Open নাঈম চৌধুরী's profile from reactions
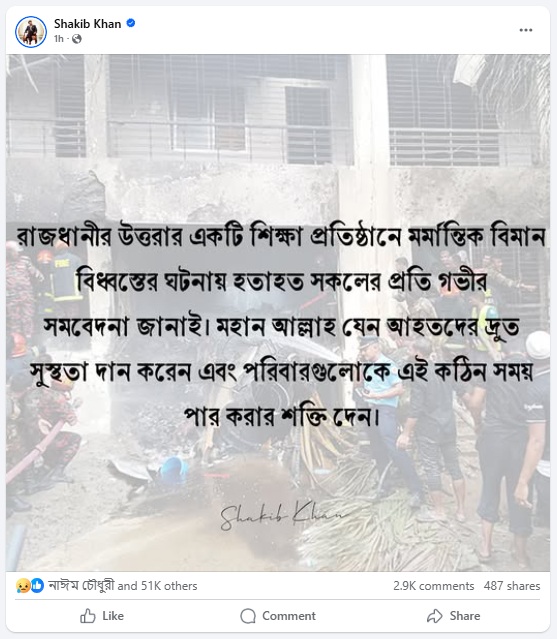 click(x=81, y=586)
